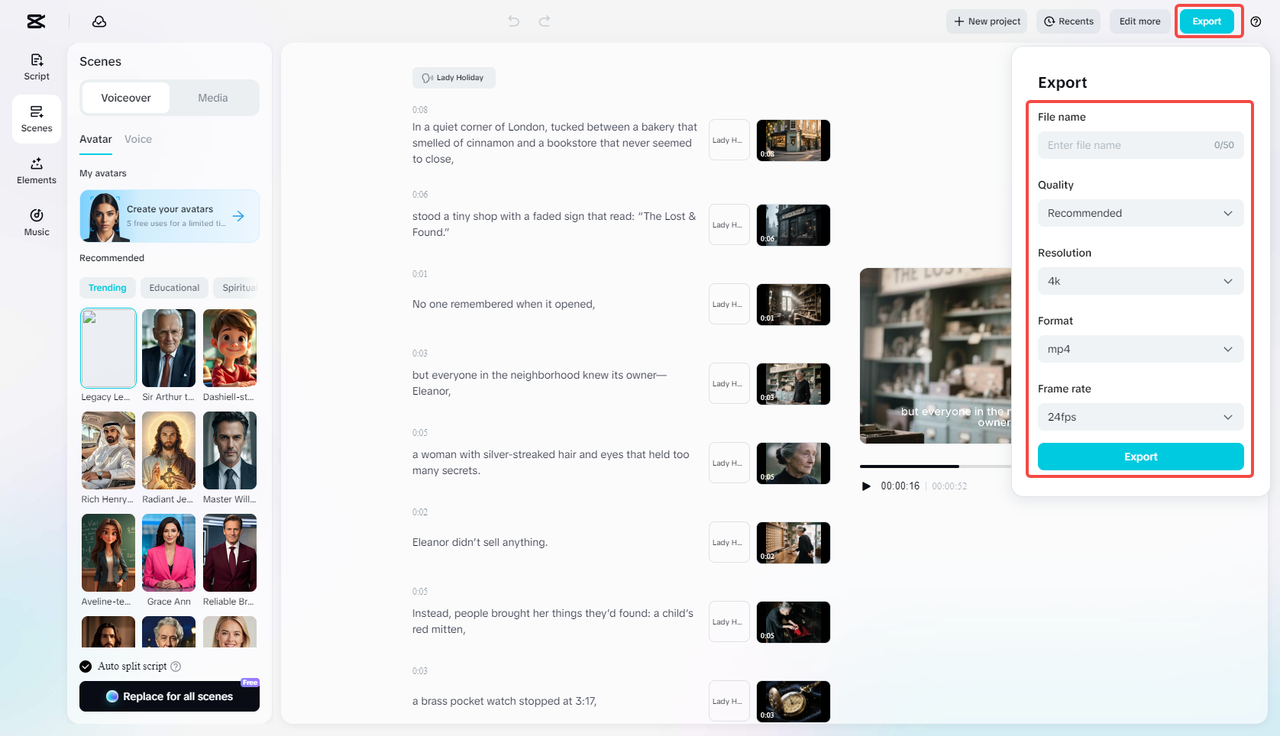Open help via the question mark icon
Image resolution: width=1280 pixels, height=736 pixels.
coord(1256,21)
